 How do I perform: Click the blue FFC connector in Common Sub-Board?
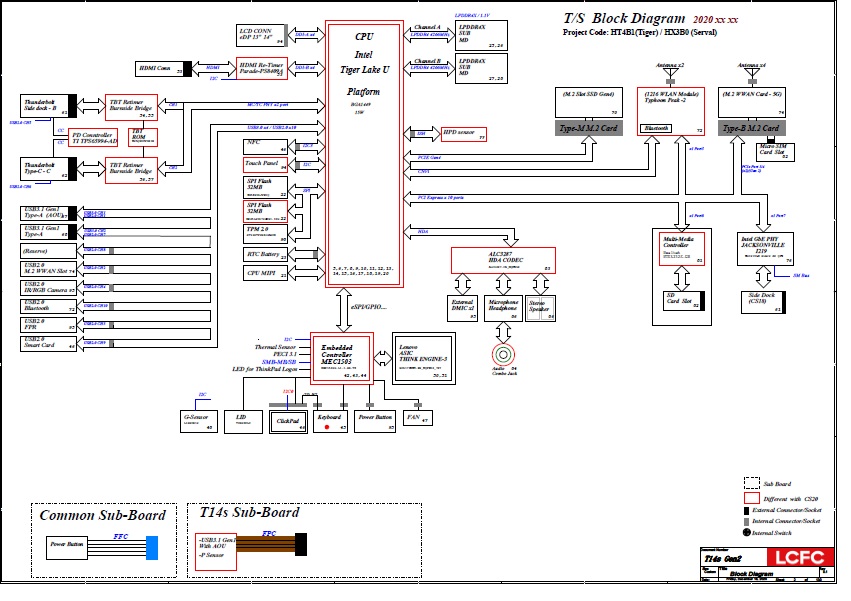tap(152, 548)
